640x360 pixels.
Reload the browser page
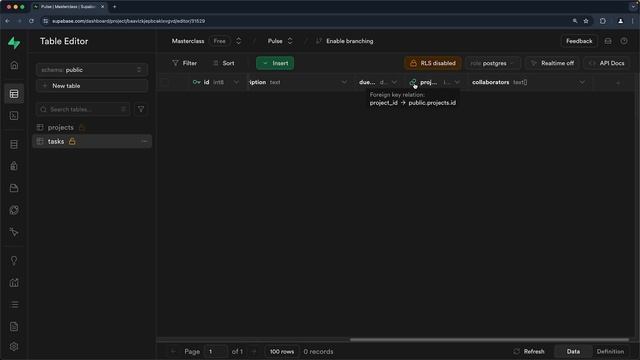(31, 21)
